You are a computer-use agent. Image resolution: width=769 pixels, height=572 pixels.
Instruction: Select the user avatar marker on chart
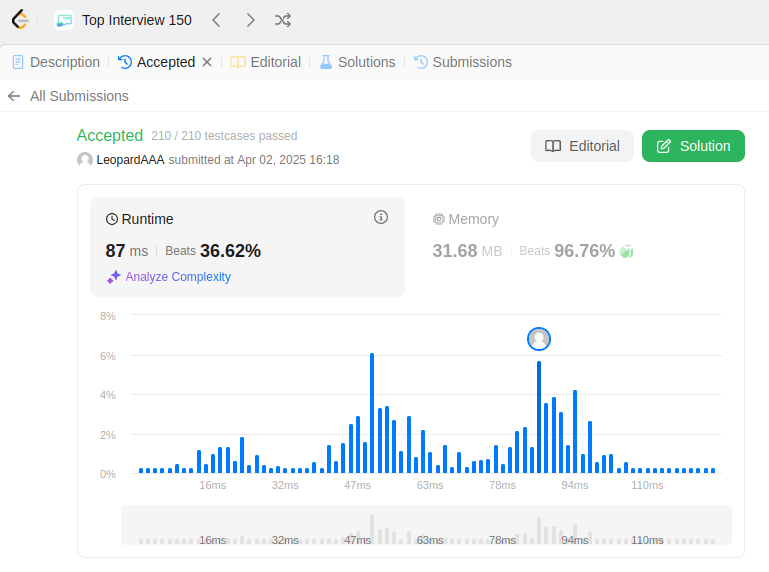point(538,339)
